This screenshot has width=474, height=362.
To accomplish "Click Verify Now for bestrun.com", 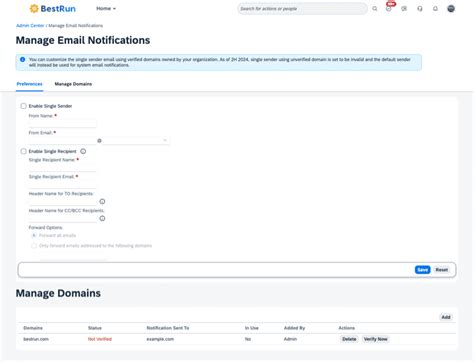I will (x=375, y=339).
